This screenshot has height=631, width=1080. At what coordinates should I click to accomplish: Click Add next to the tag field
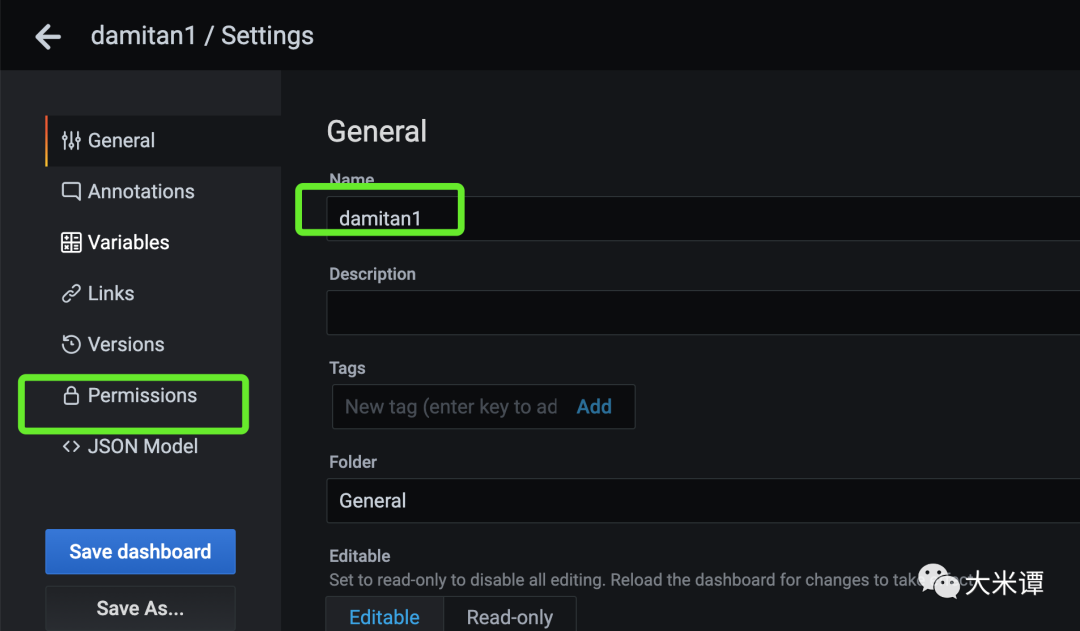tap(594, 406)
